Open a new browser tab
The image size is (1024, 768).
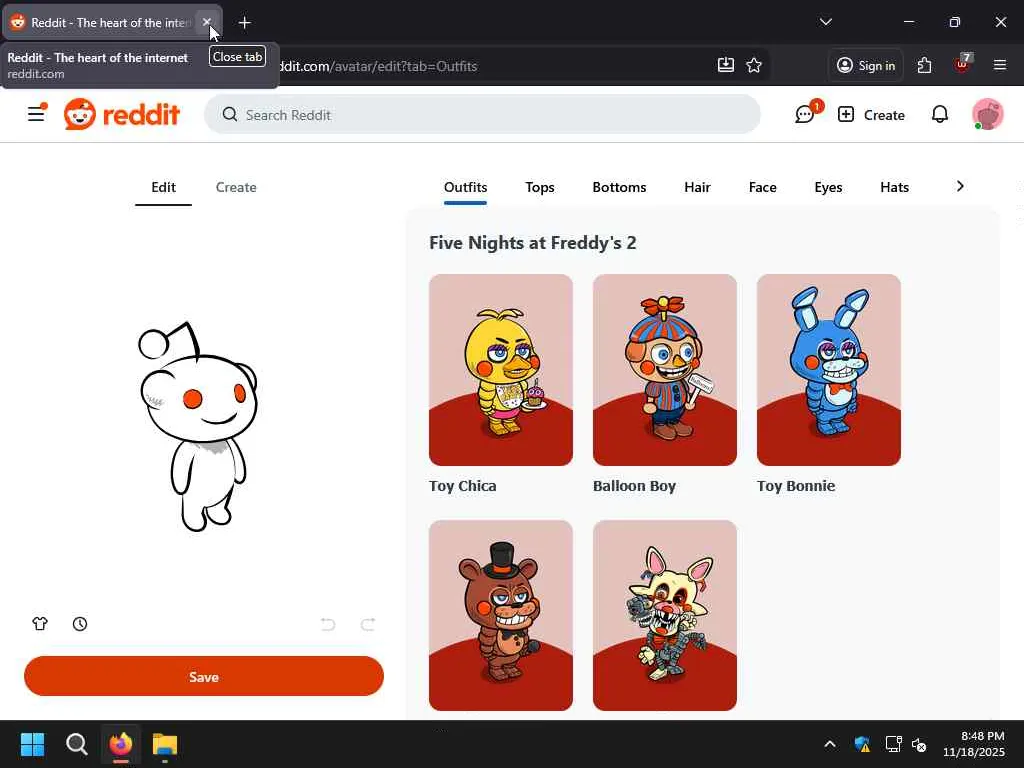coord(244,23)
